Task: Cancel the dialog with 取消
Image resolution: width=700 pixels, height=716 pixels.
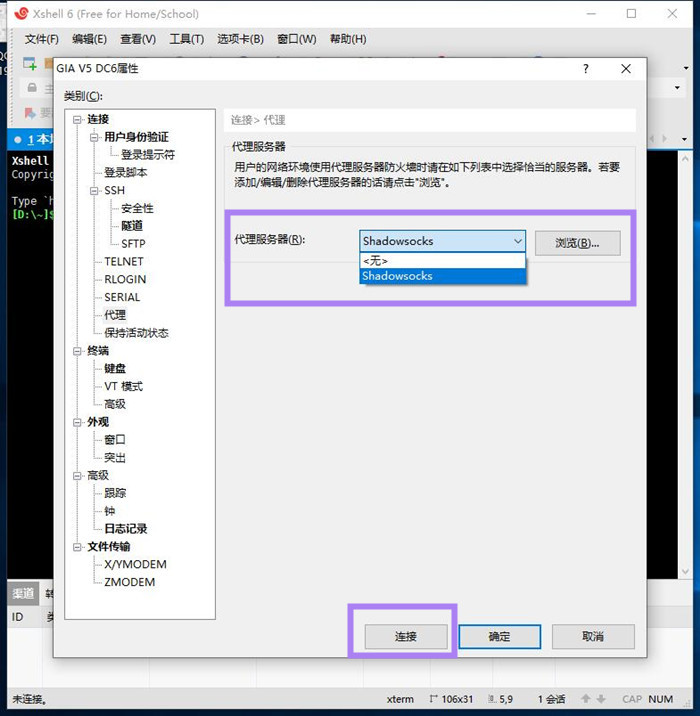Action: click(x=593, y=637)
